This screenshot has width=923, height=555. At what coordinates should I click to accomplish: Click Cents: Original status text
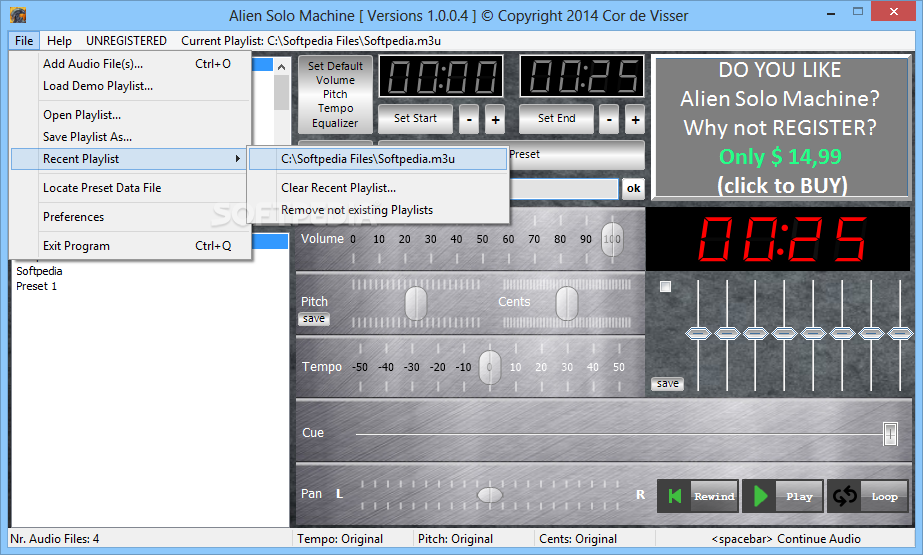click(578, 539)
